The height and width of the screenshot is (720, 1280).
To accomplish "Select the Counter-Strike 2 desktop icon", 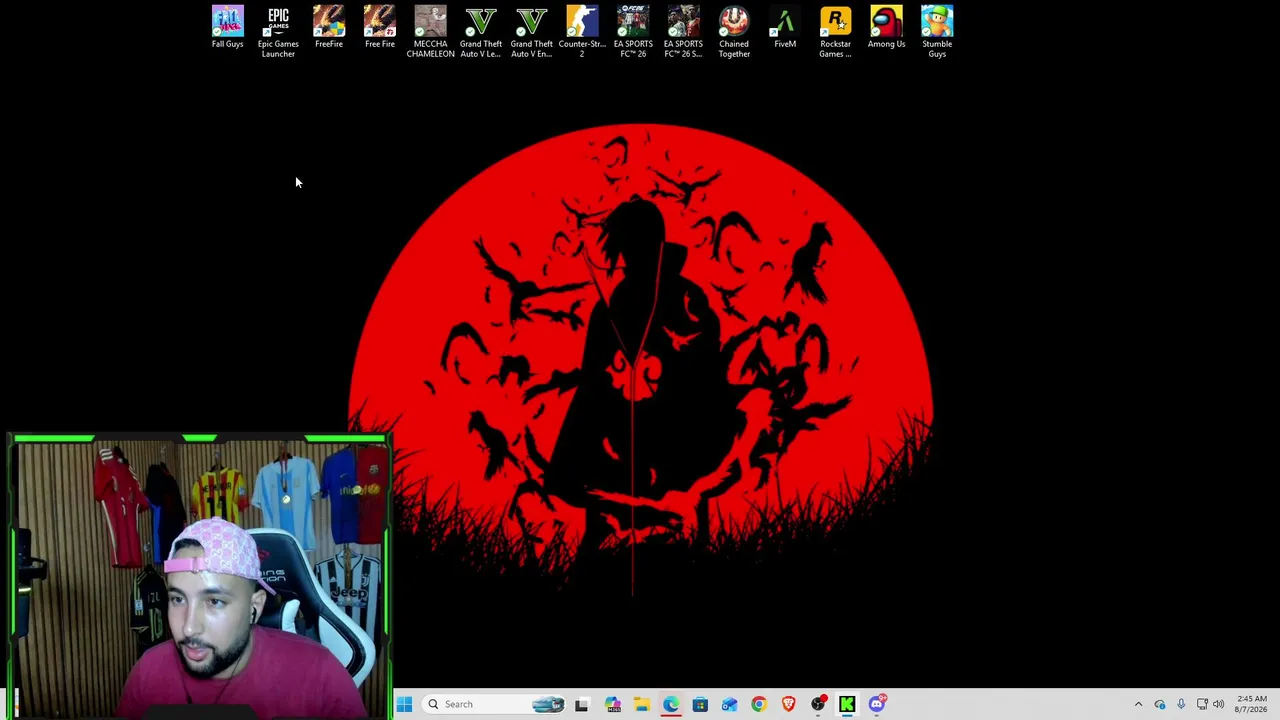I will click(582, 32).
